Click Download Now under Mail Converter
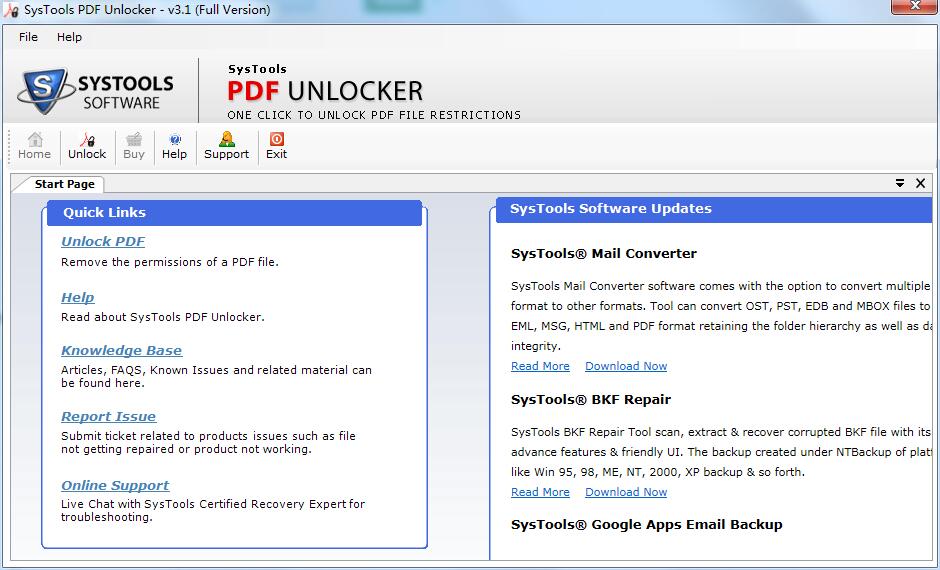Viewport: 940px width, 570px height. click(626, 366)
